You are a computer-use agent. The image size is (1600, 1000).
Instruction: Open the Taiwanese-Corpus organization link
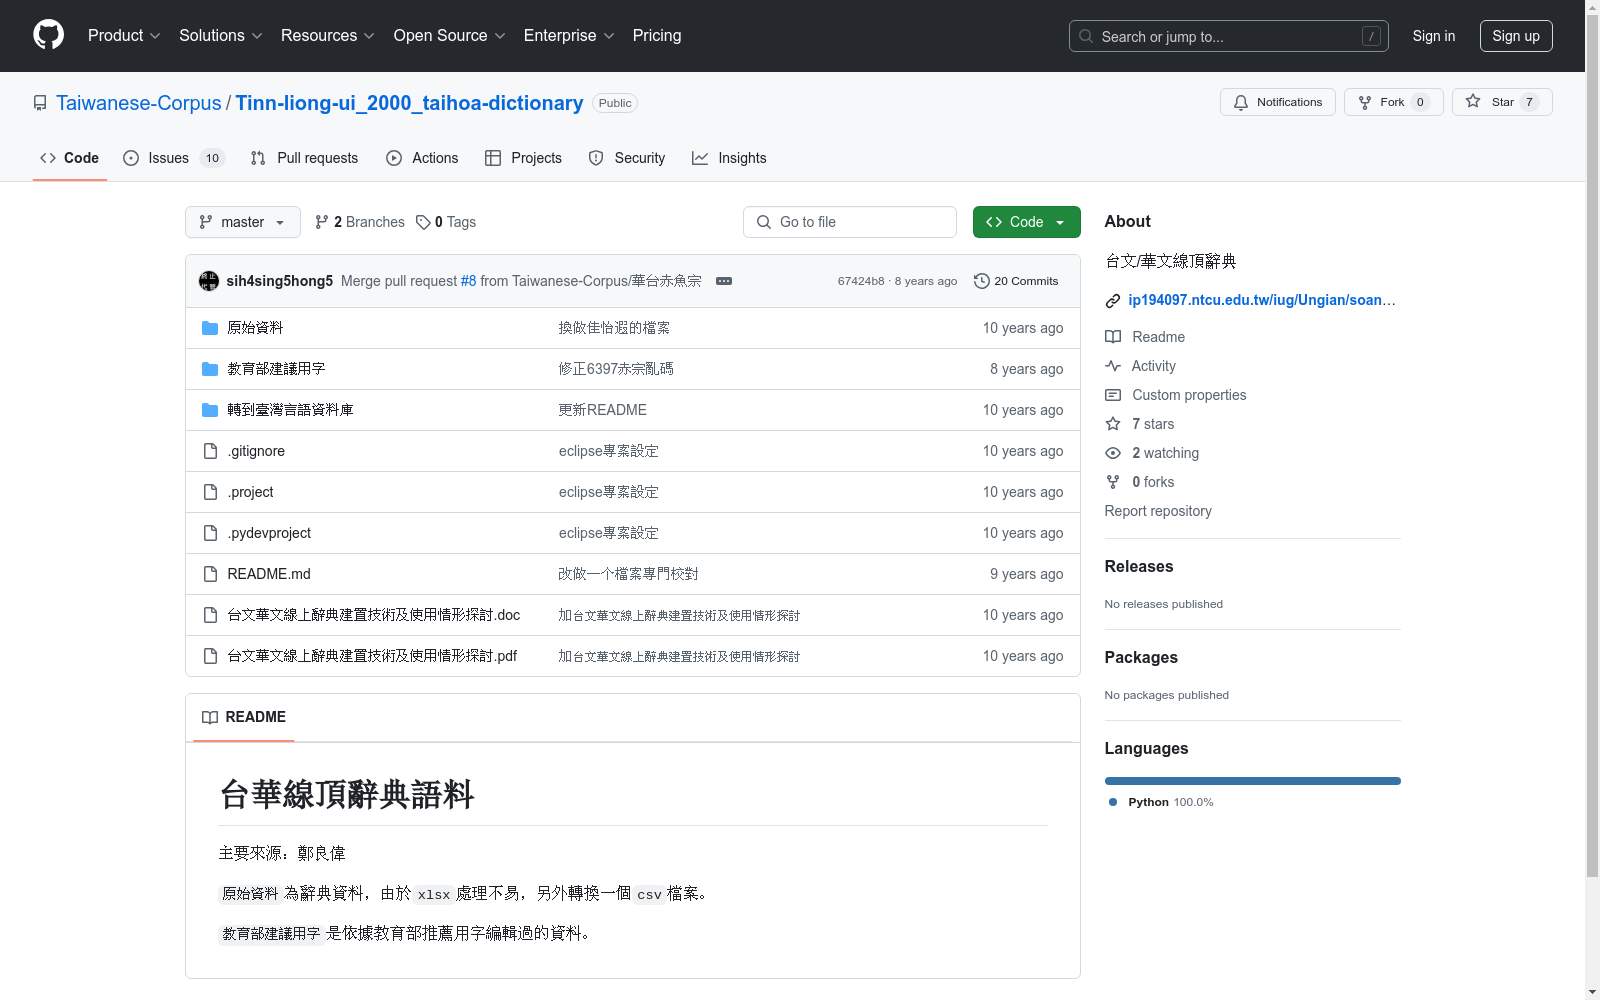tap(139, 103)
